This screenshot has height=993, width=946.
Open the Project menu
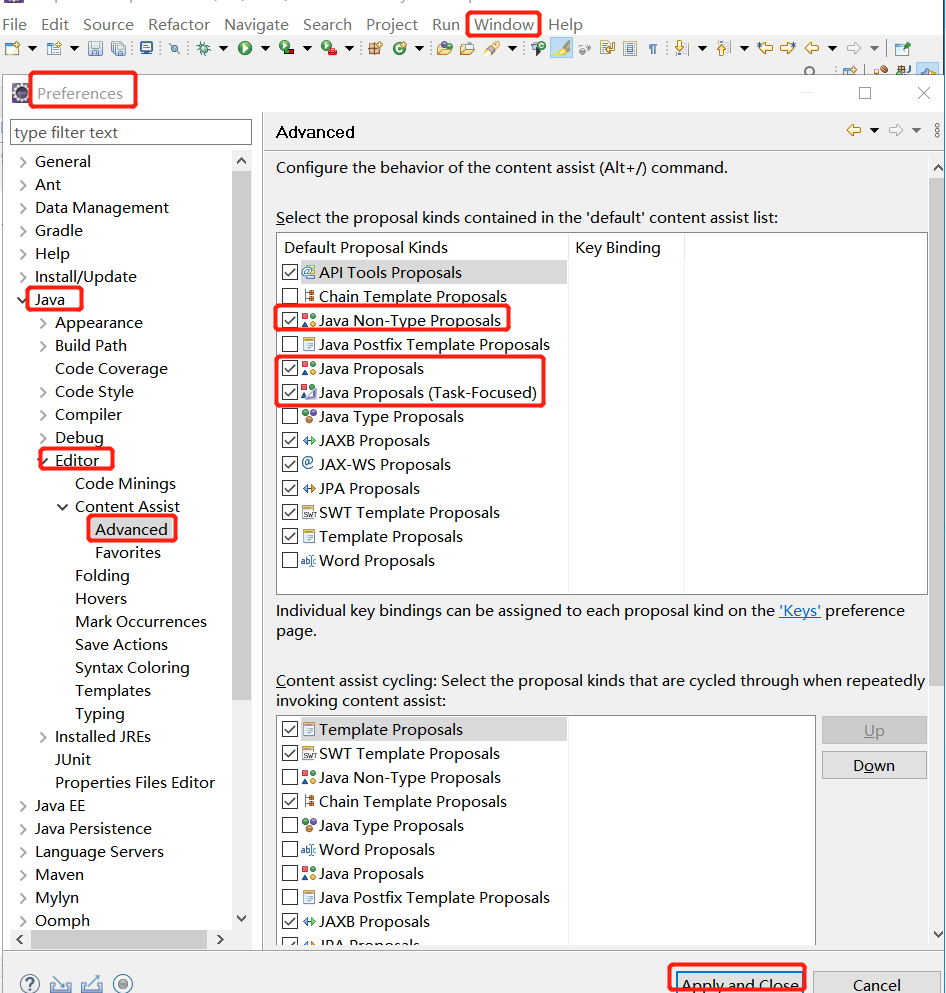coord(392,24)
